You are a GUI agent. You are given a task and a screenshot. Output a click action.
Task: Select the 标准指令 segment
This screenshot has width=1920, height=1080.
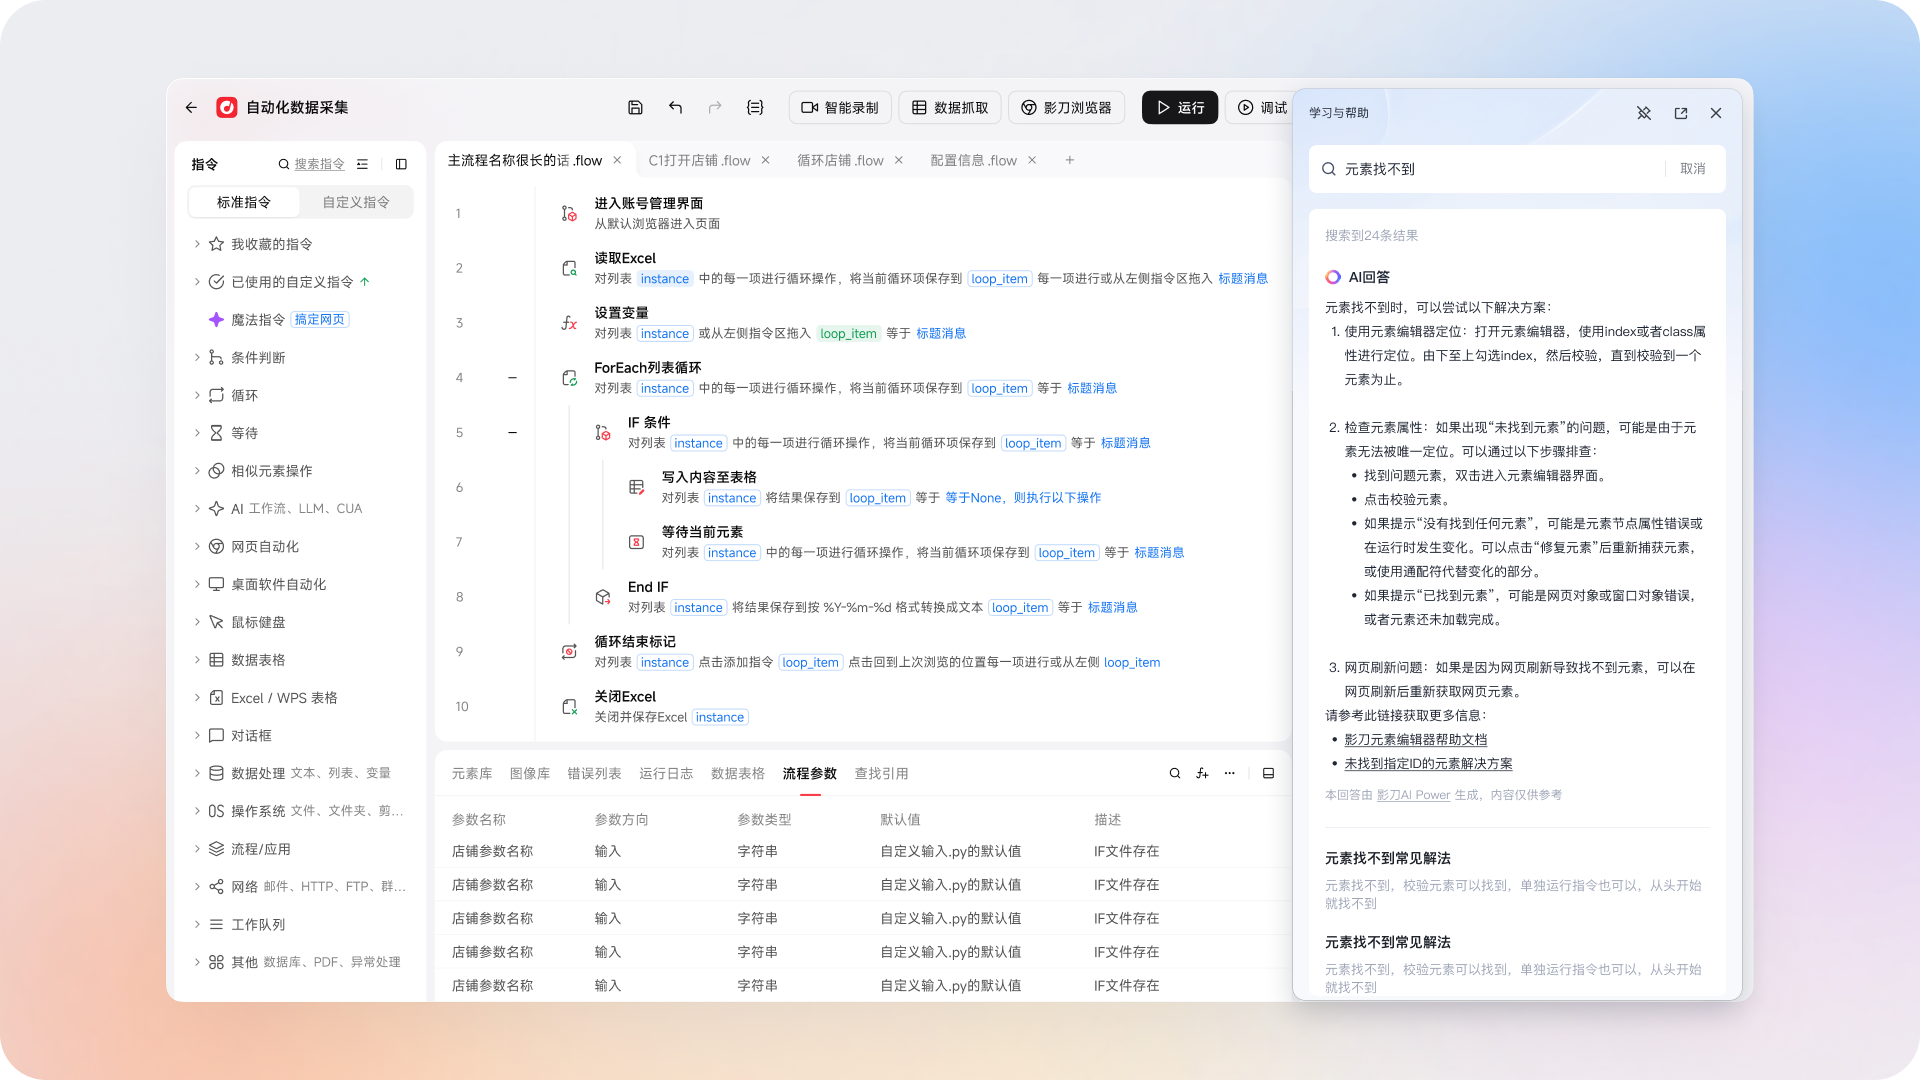(244, 202)
